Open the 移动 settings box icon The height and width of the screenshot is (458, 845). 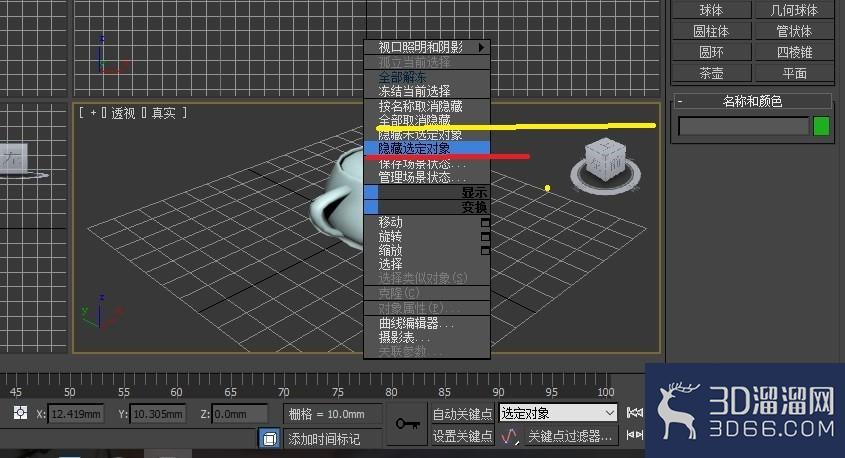click(485, 223)
